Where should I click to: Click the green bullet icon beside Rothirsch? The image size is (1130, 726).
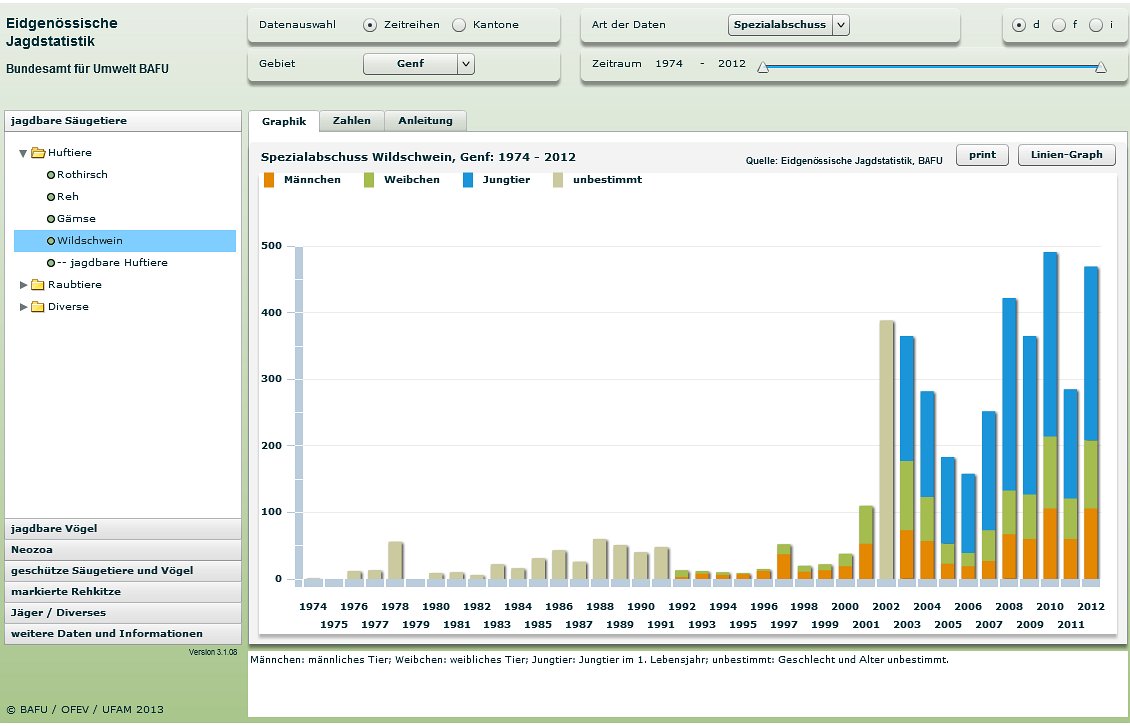point(51,175)
